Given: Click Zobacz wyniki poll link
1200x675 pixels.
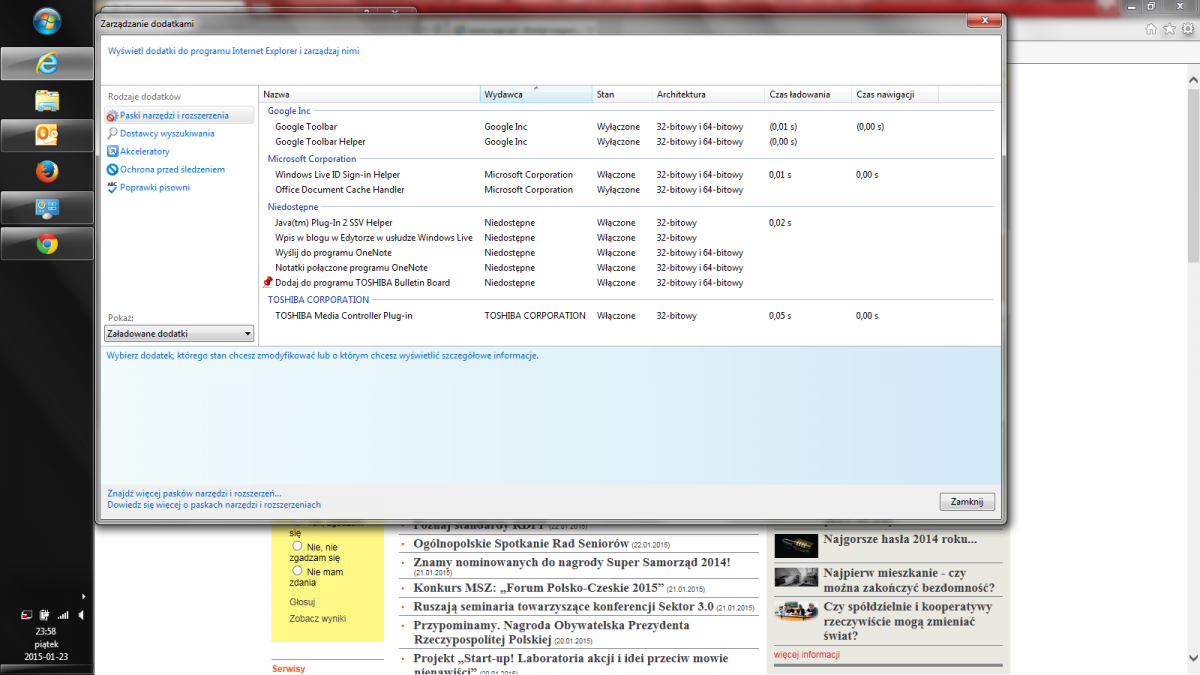Looking at the screenshot, I should click(318, 619).
